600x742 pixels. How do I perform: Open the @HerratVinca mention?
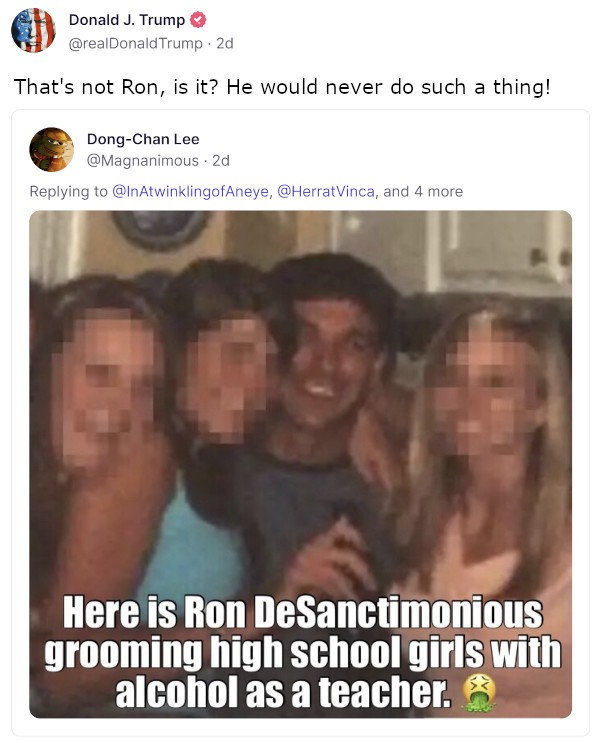point(327,192)
